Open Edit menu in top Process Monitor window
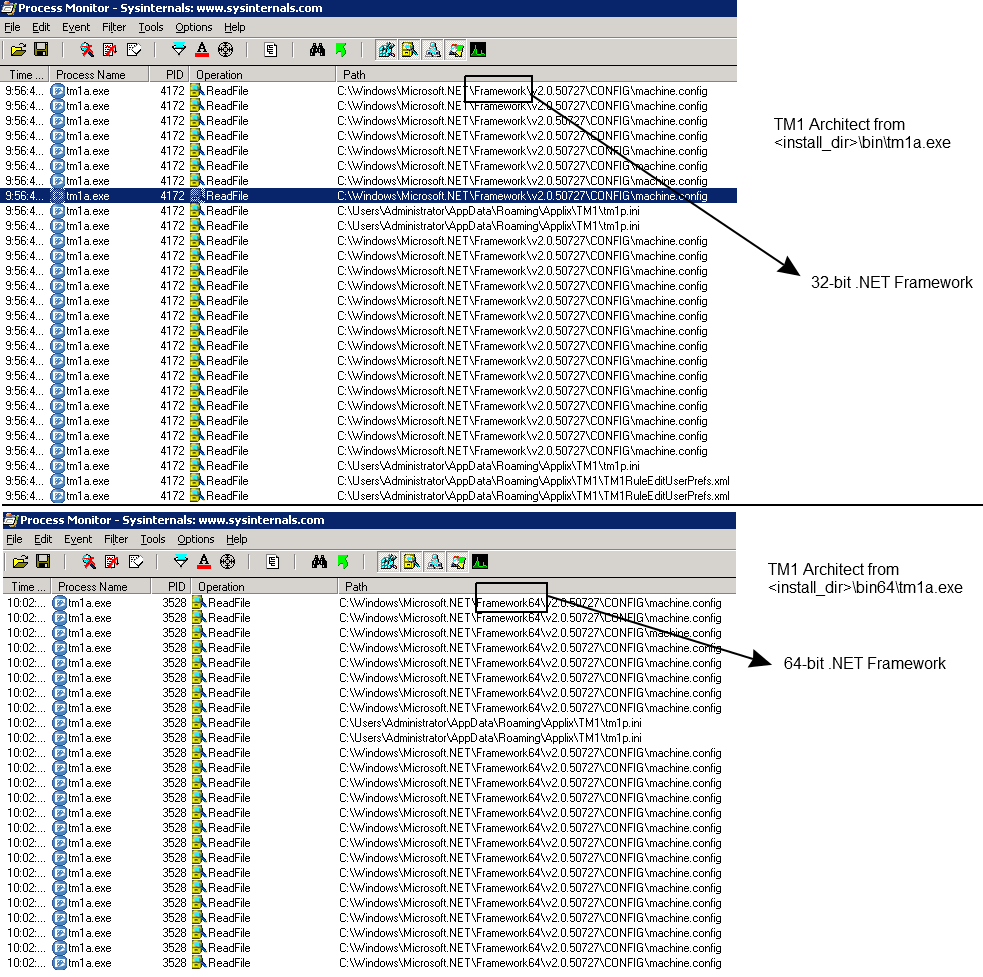Screen dimensions: 983x977 coord(41,27)
